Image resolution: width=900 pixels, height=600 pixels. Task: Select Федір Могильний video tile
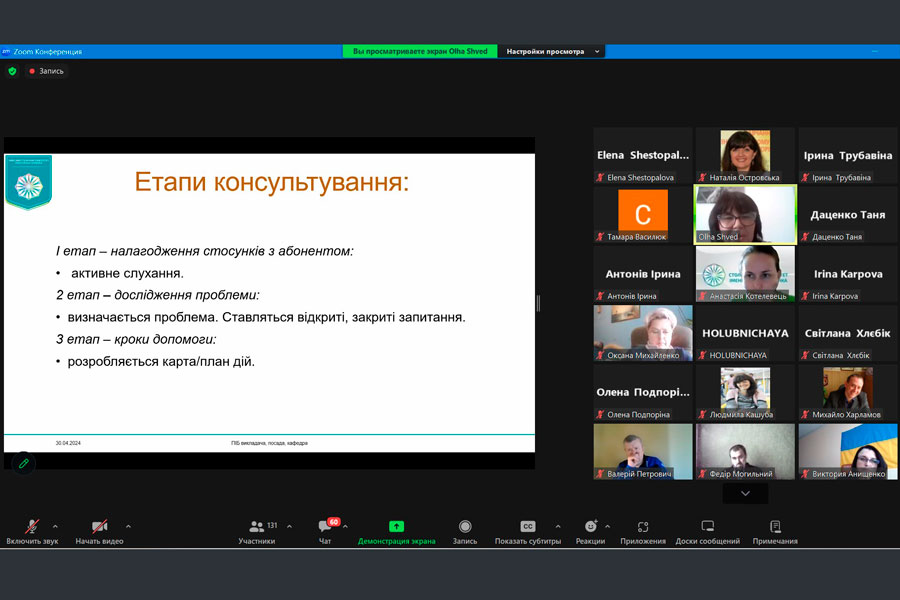coord(745,451)
